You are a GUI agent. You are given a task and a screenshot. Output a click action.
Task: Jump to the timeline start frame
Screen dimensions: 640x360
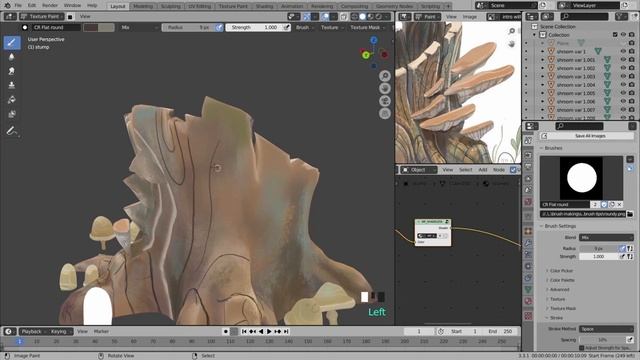click(x=244, y=331)
